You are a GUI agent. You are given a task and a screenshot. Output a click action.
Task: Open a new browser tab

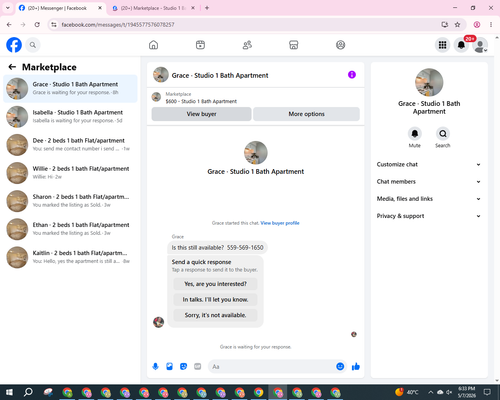pos(207,8)
